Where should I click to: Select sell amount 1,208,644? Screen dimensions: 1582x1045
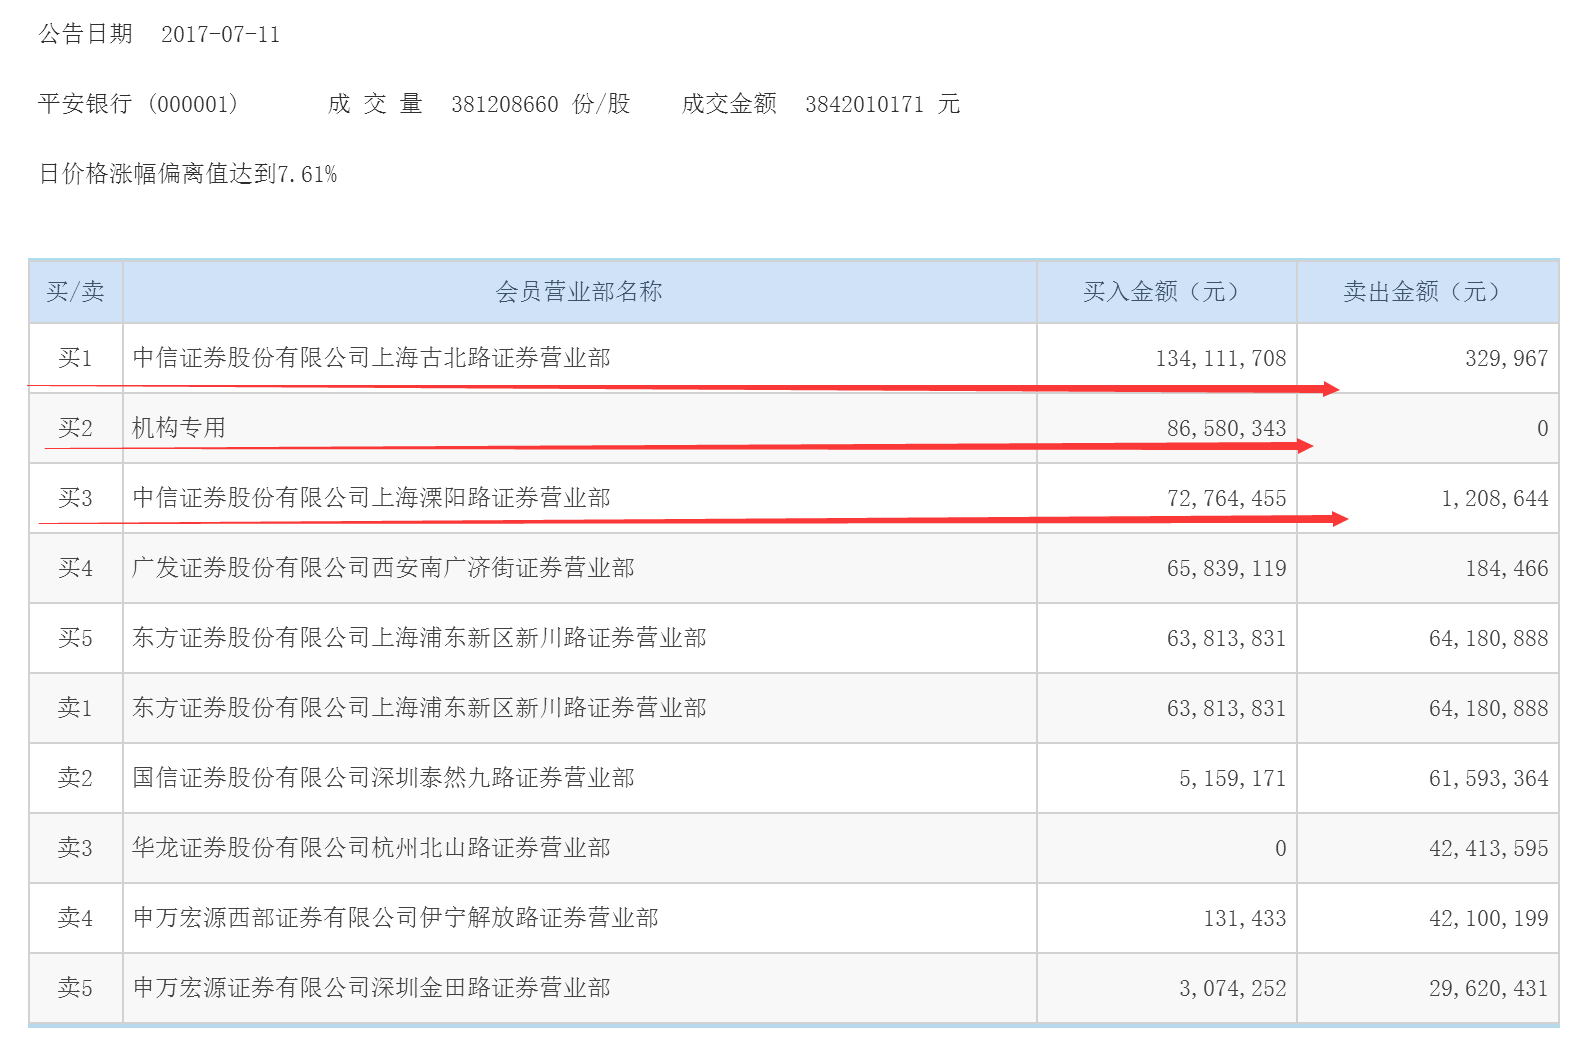1494,498
